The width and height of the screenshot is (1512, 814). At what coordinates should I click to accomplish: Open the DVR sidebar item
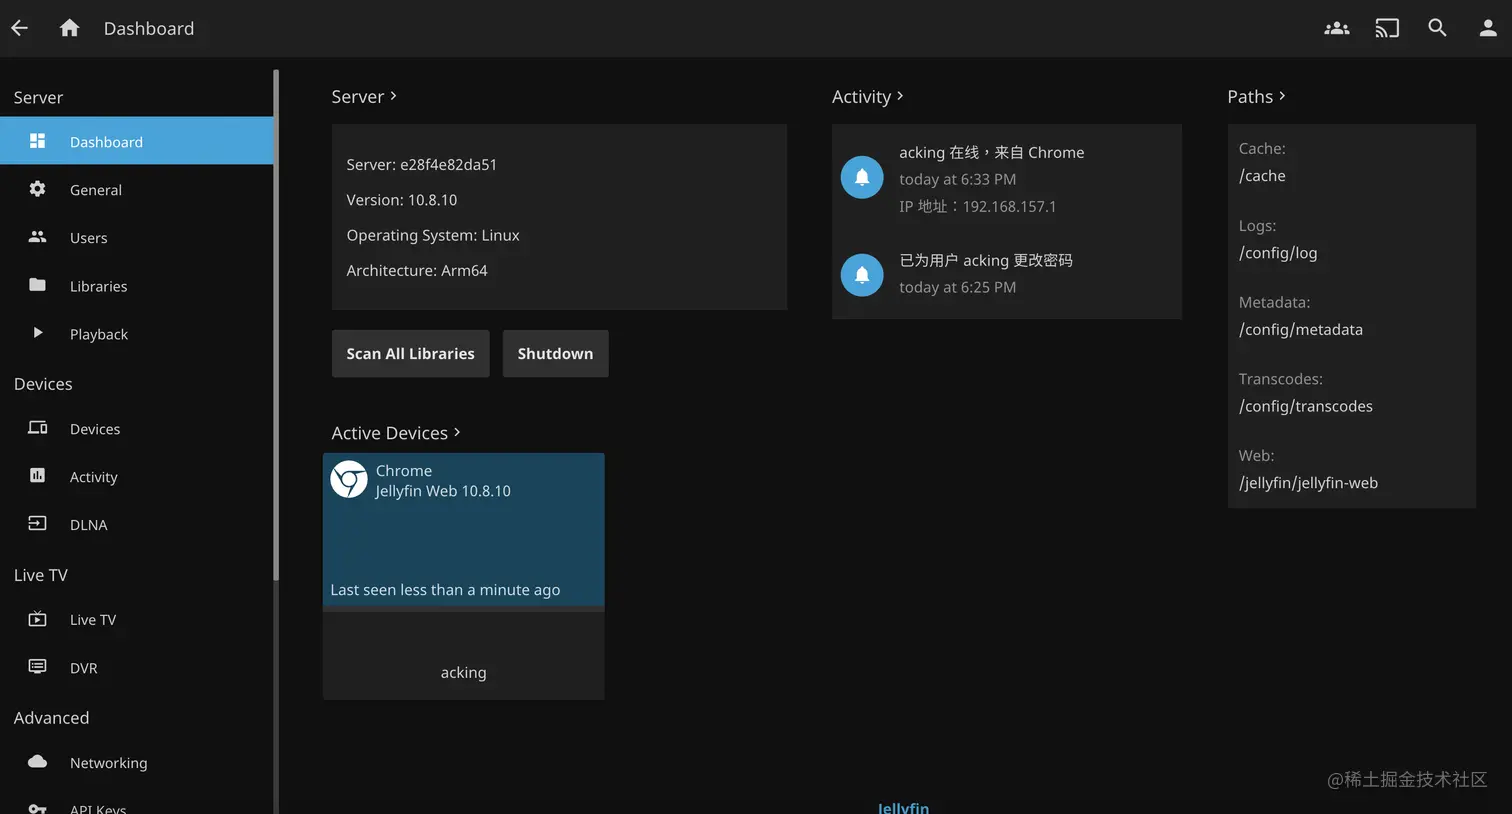click(137, 667)
